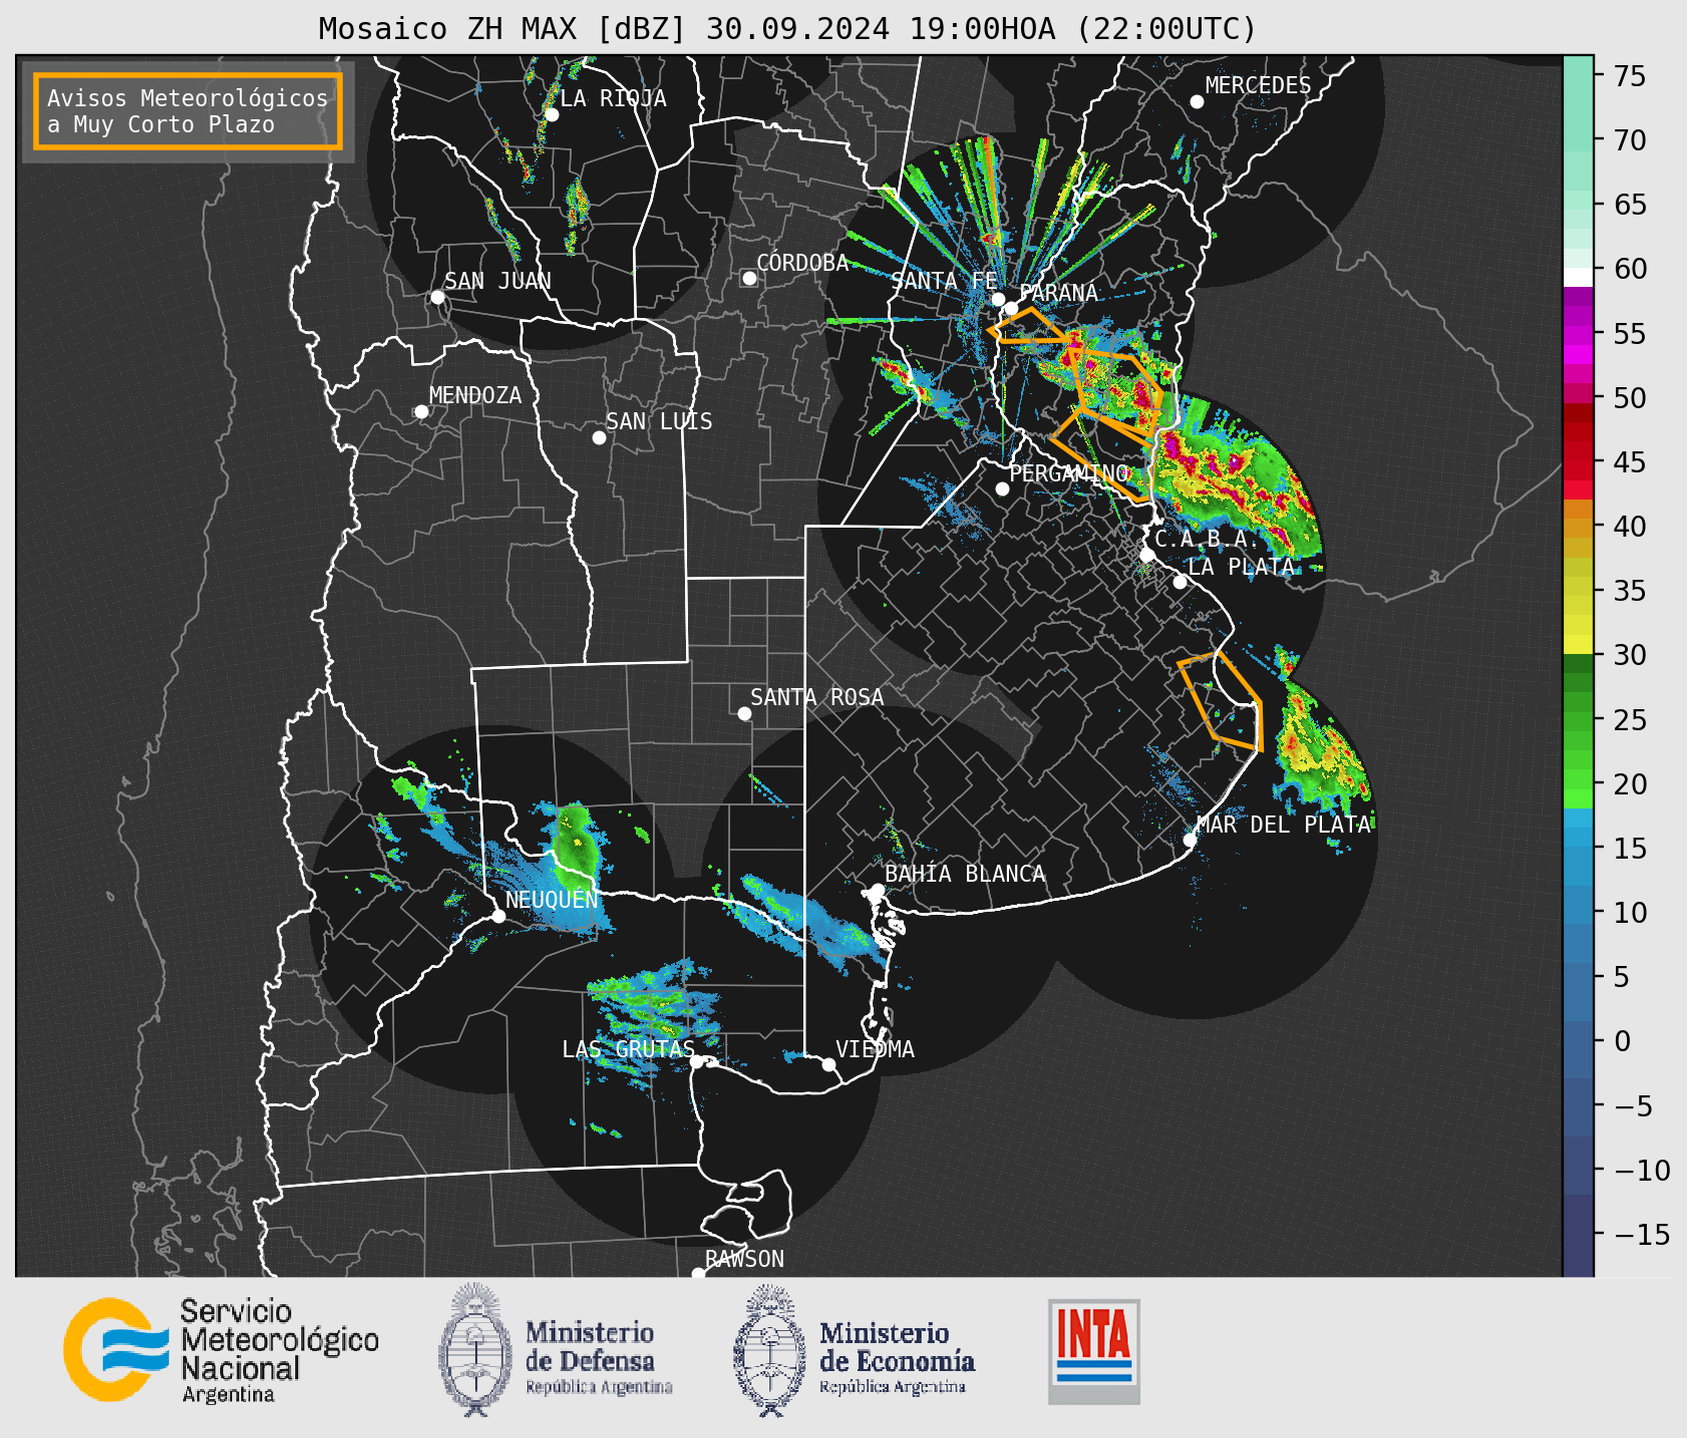
Task: Select the LA RIOJA city label
Action: point(613,98)
